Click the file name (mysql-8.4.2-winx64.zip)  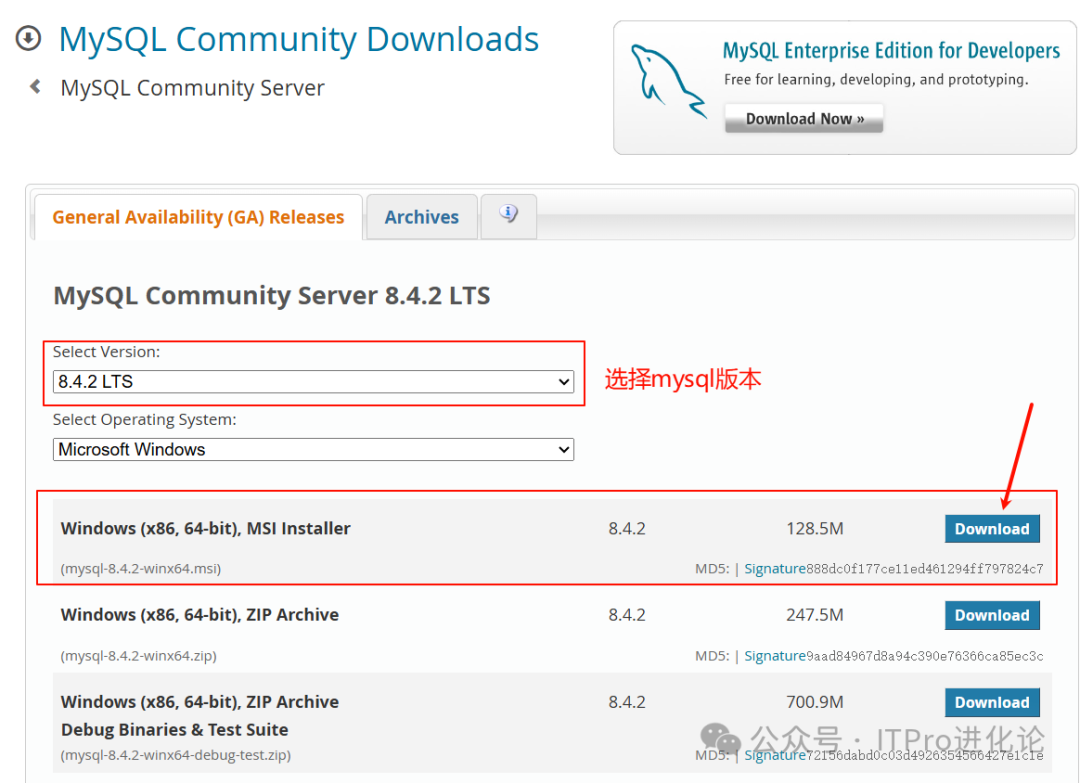click(x=138, y=656)
